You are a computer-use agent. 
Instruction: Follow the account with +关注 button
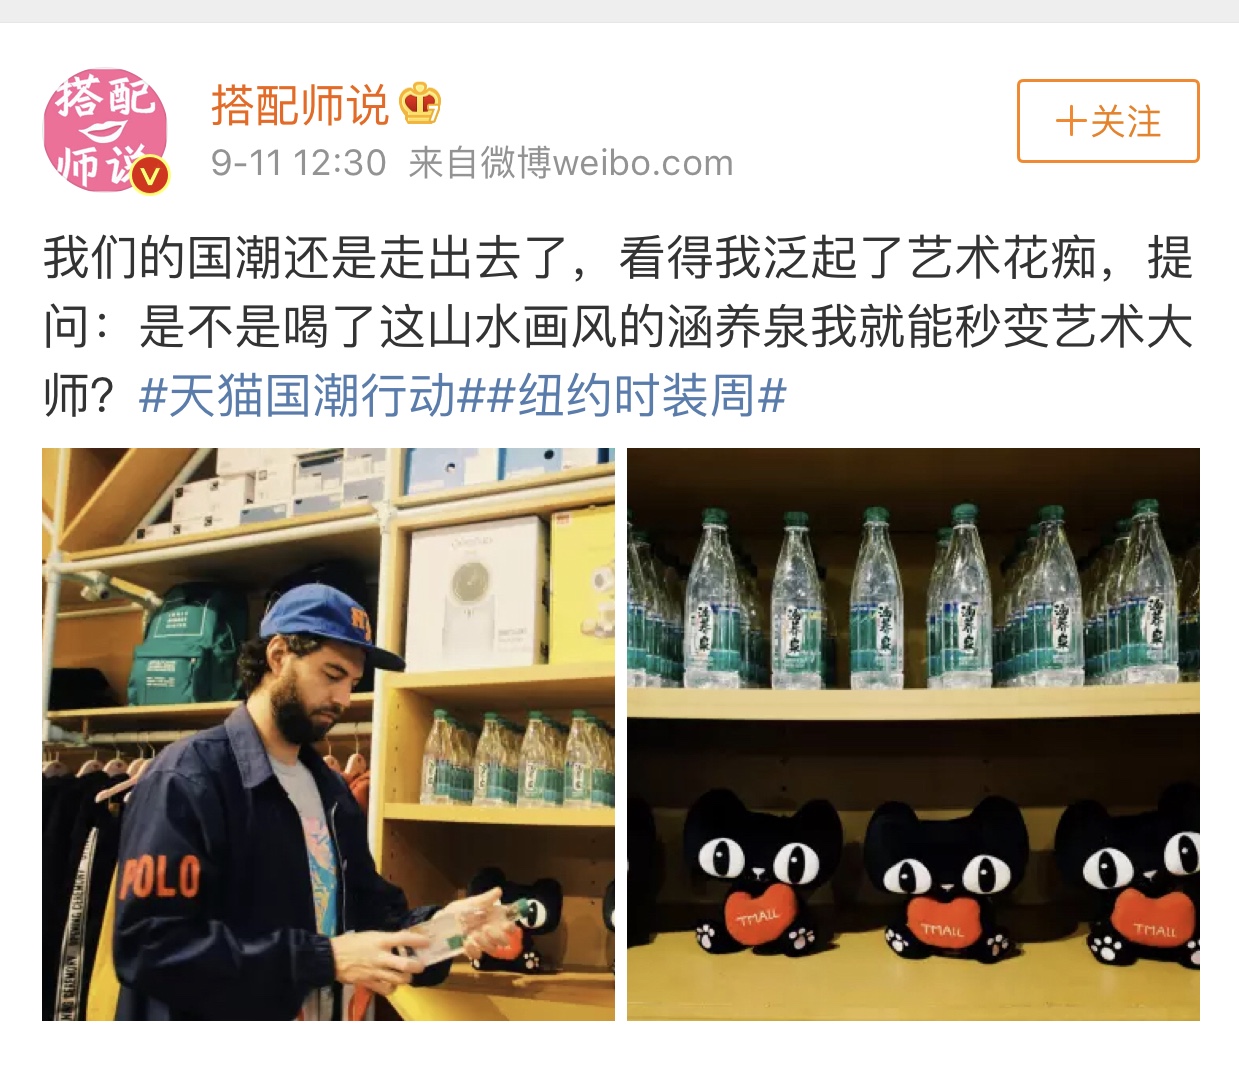1108,121
